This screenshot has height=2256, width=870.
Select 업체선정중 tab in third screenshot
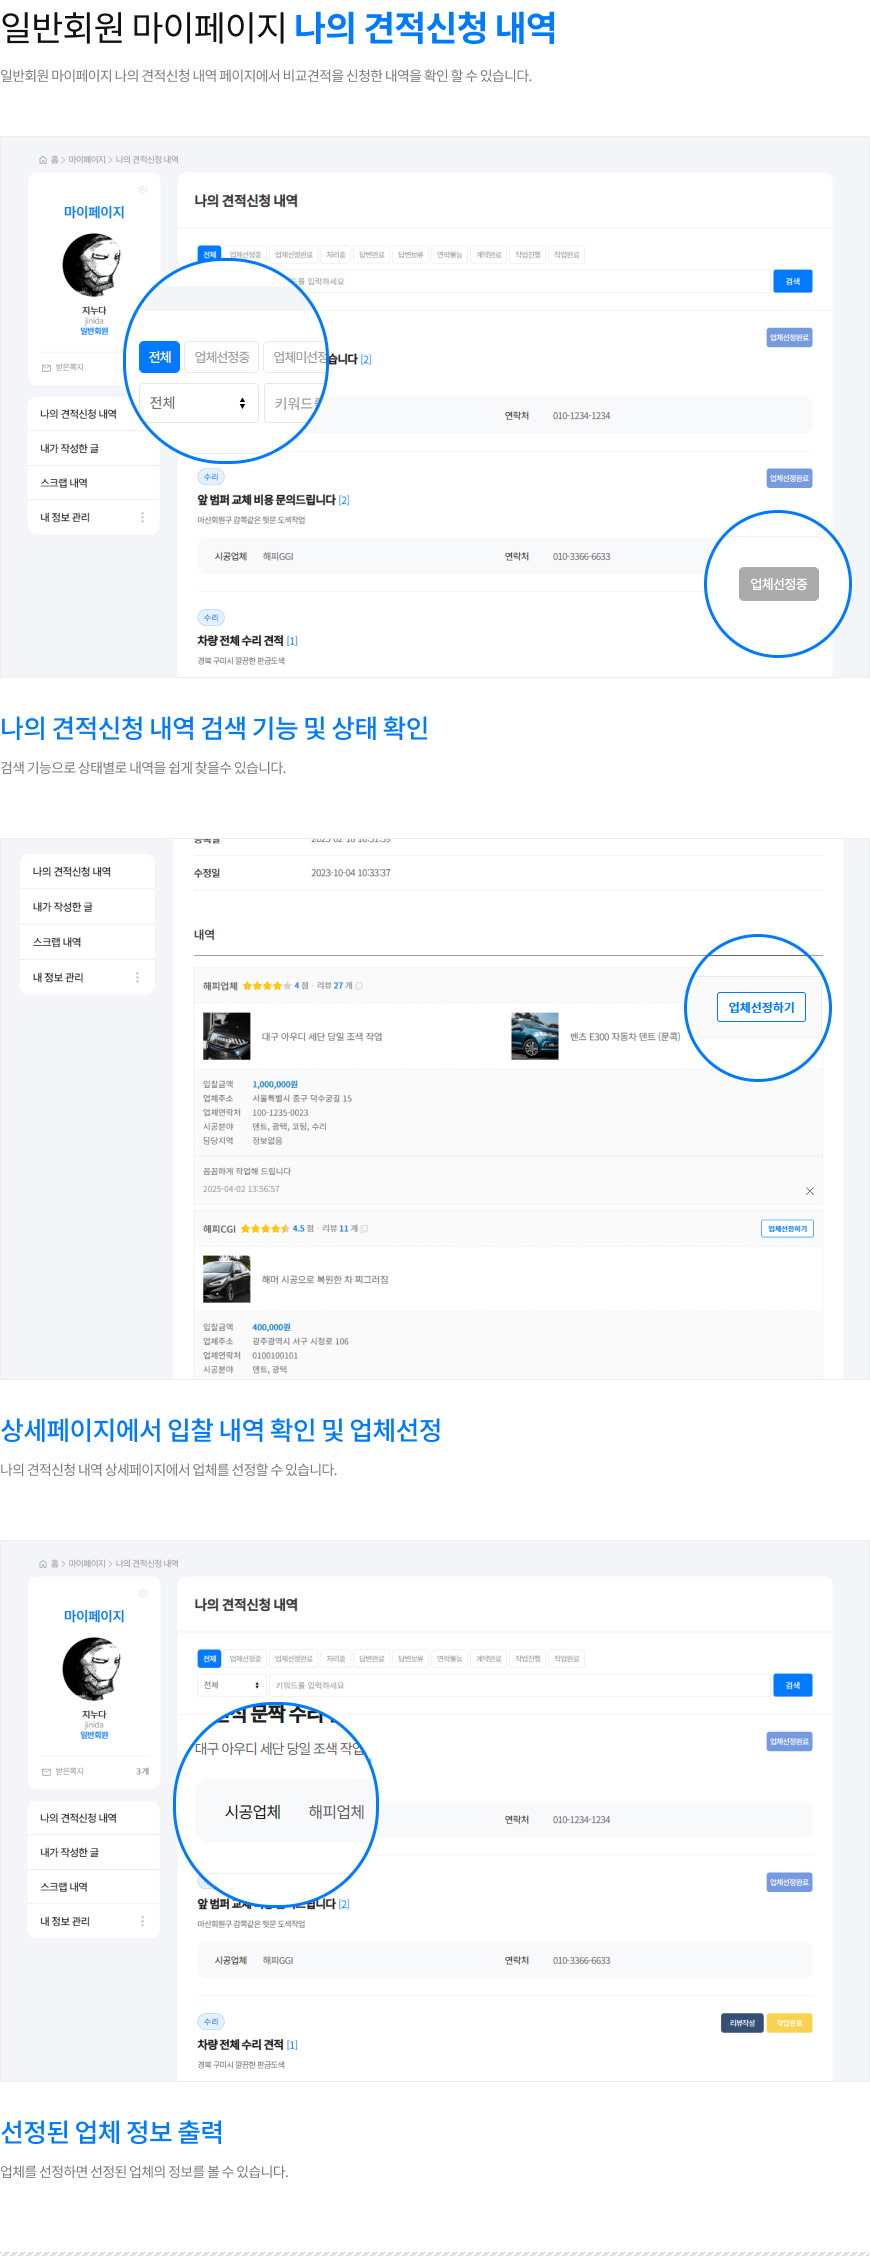[x=245, y=1659]
